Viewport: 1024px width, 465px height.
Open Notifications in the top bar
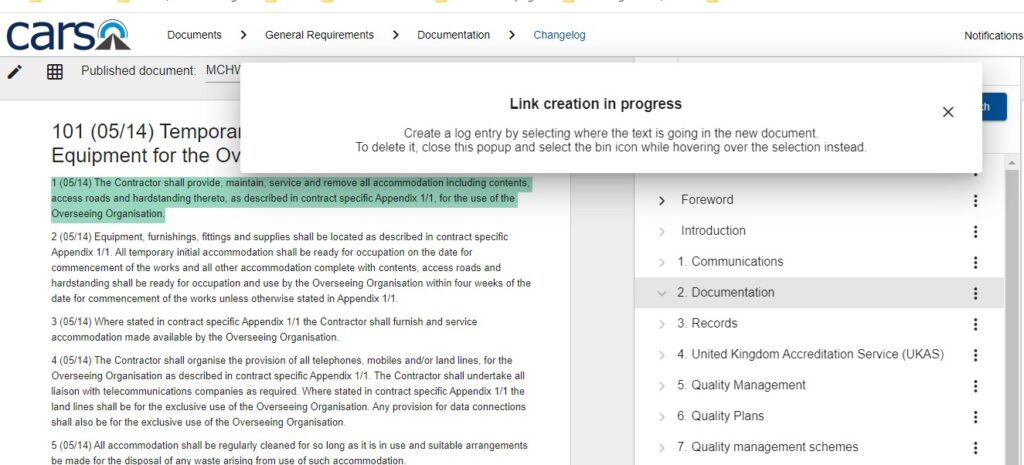992,35
